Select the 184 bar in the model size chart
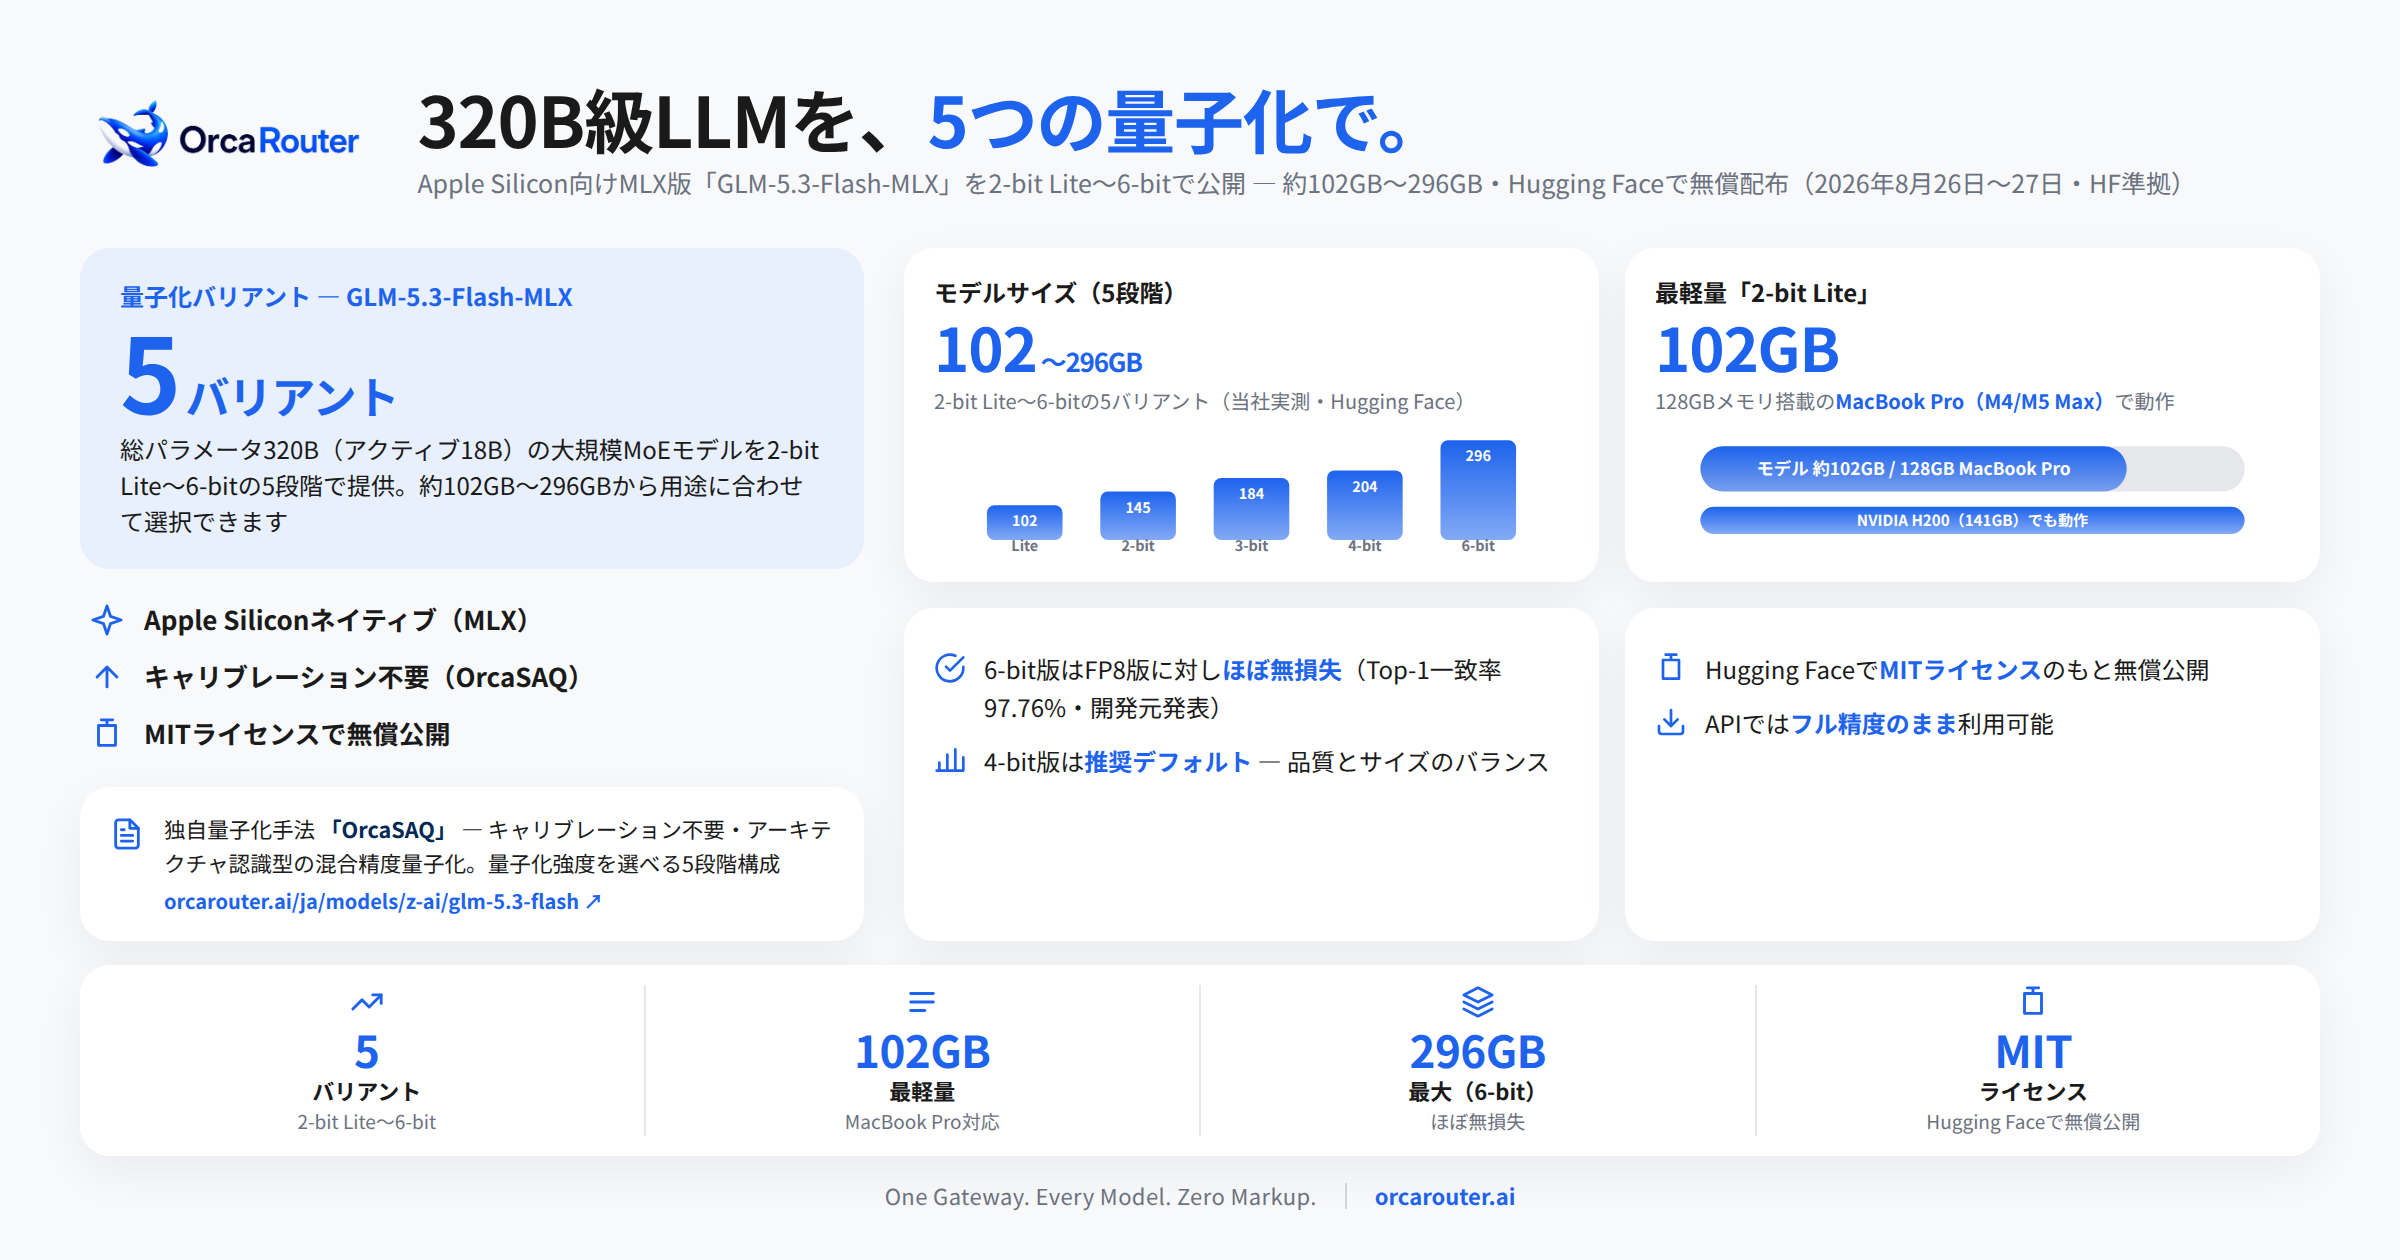The image size is (2400, 1260). tap(1251, 509)
